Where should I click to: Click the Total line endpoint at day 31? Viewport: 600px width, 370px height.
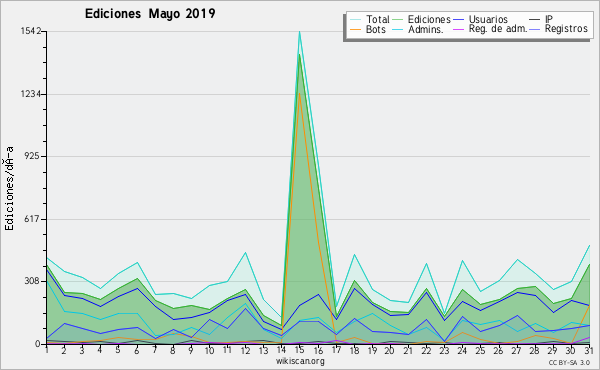pos(589,245)
